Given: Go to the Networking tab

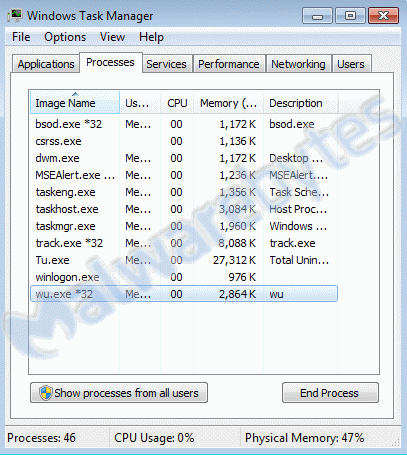Looking at the screenshot, I should [x=298, y=64].
